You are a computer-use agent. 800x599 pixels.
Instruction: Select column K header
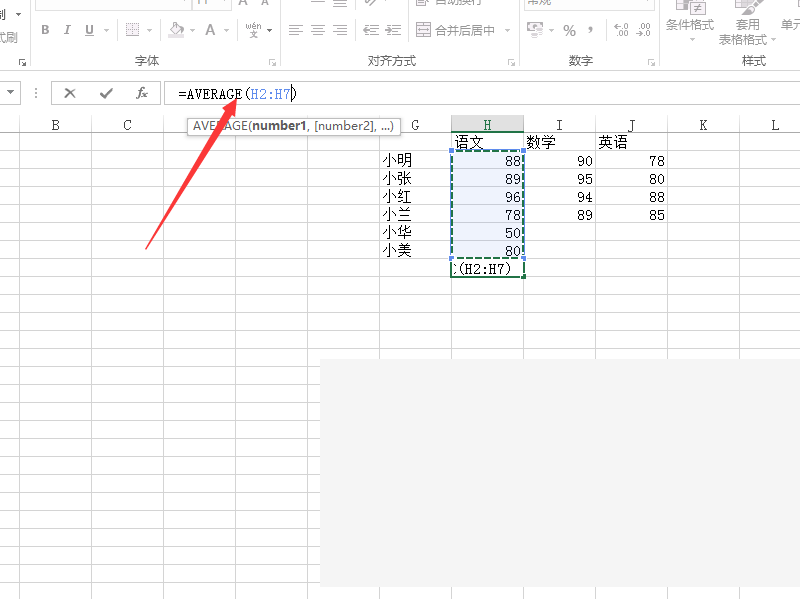pos(703,125)
